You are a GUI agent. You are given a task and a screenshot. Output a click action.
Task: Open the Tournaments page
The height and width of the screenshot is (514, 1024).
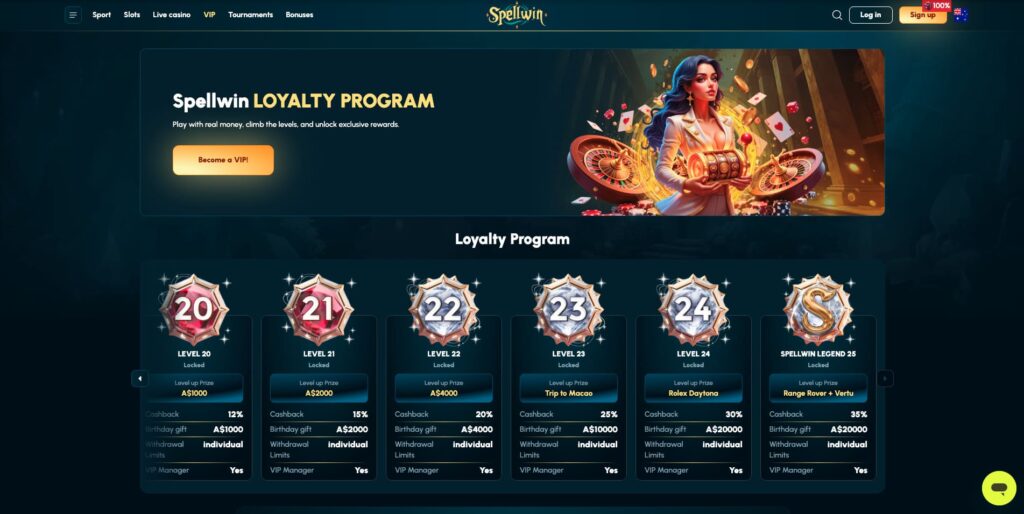(x=250, y=15)
